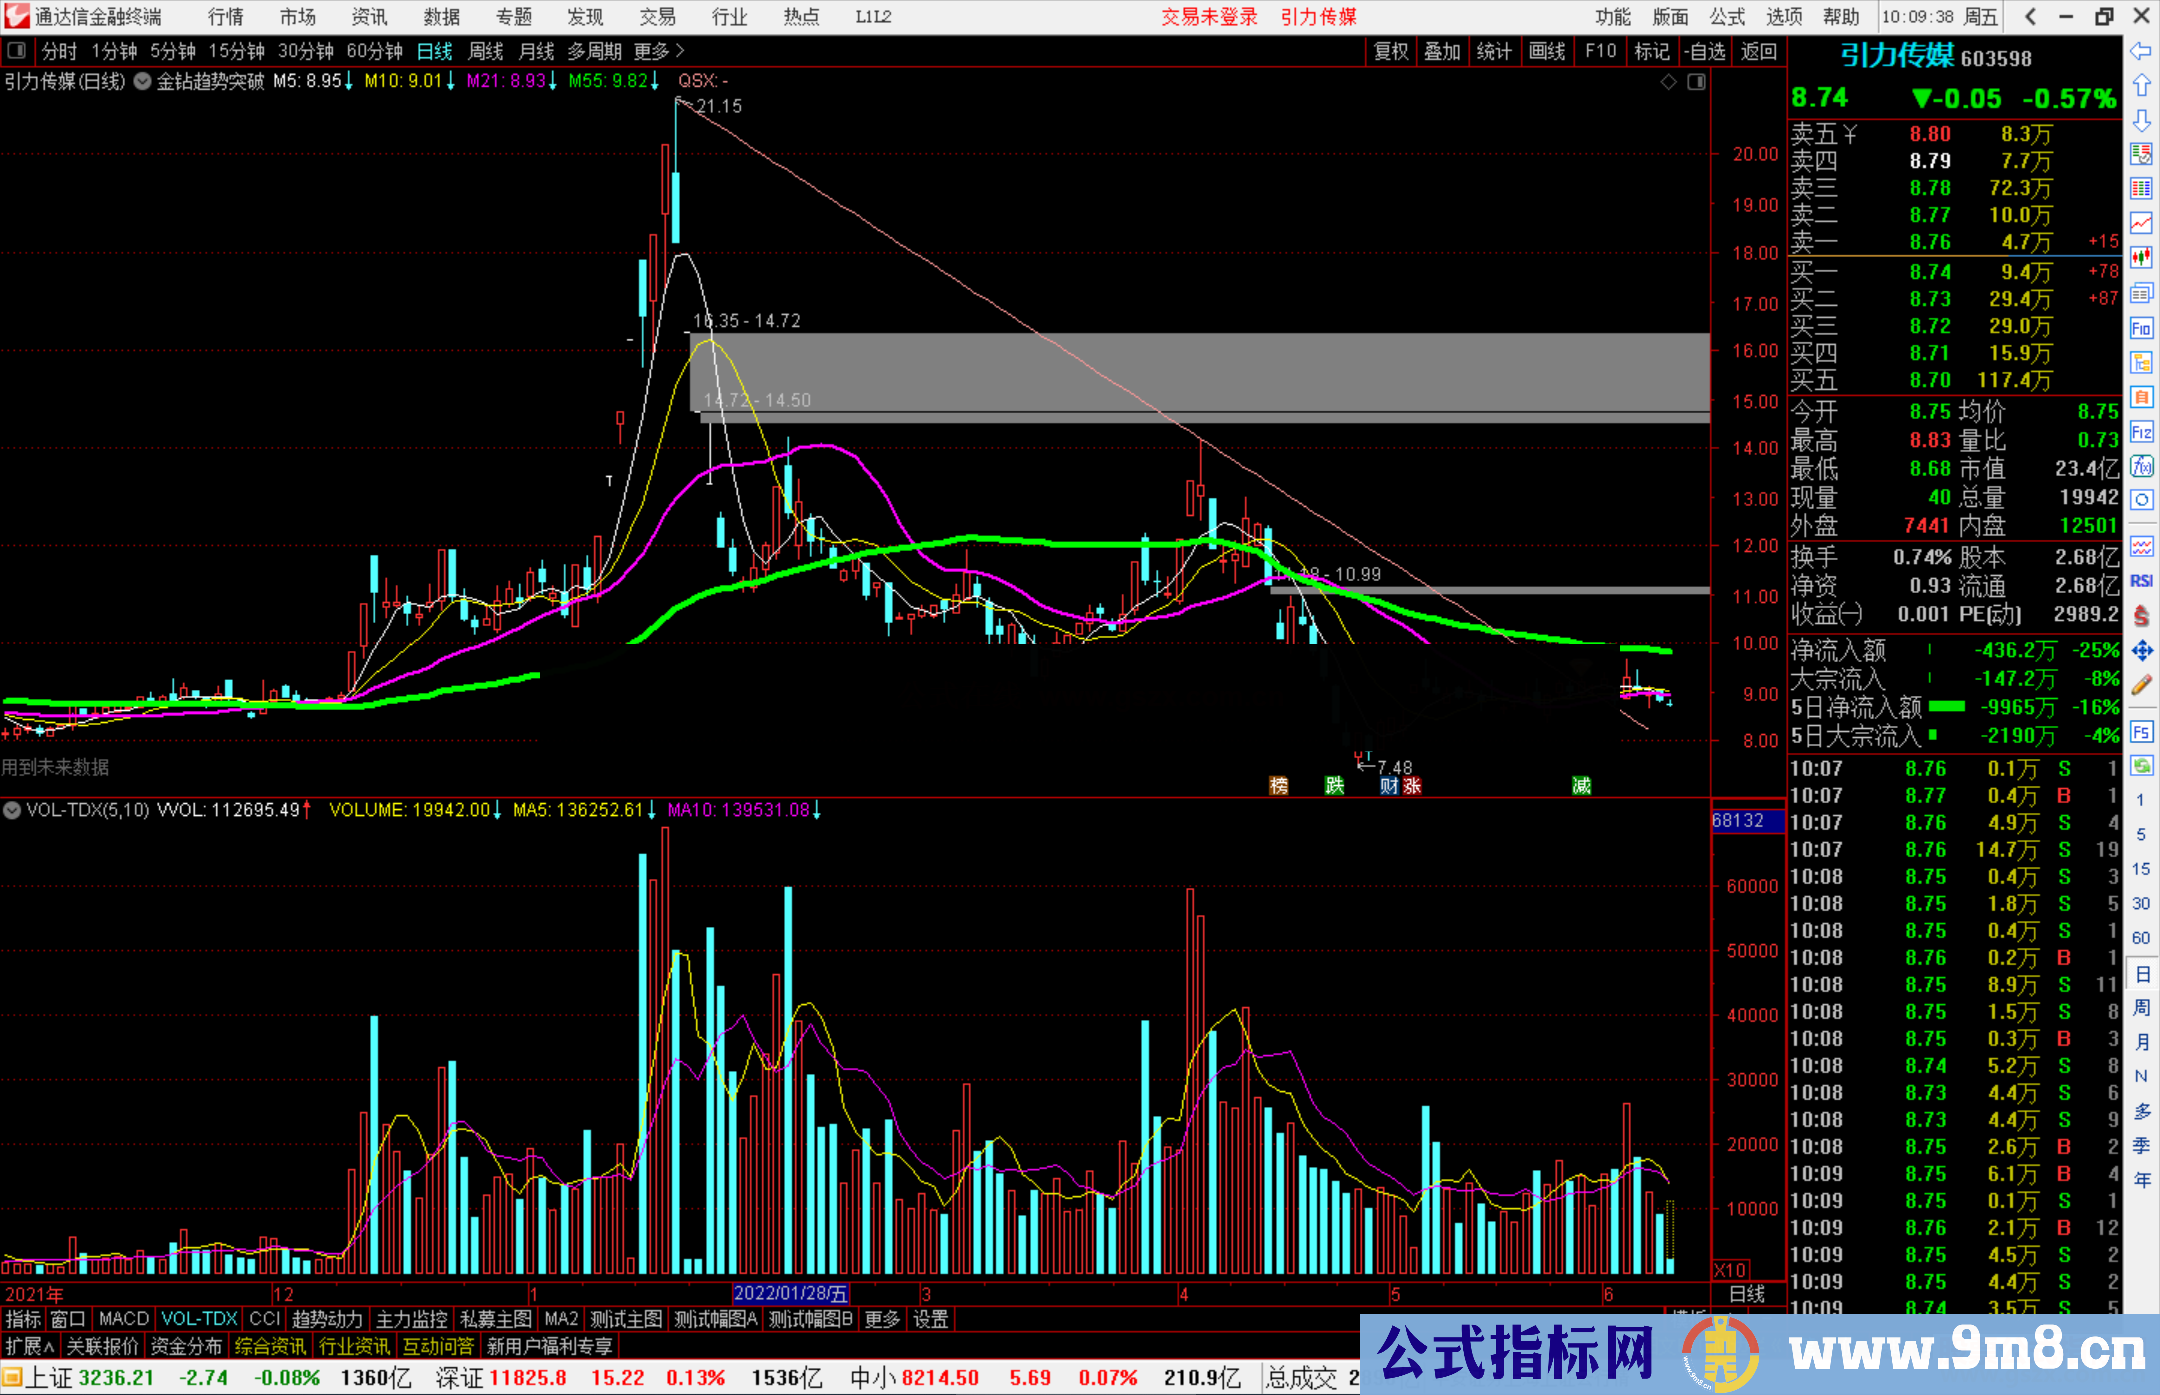Screen dimensions: 2160x1395
Task: Select the 5分钟 period tab
Action: (173, 51)
